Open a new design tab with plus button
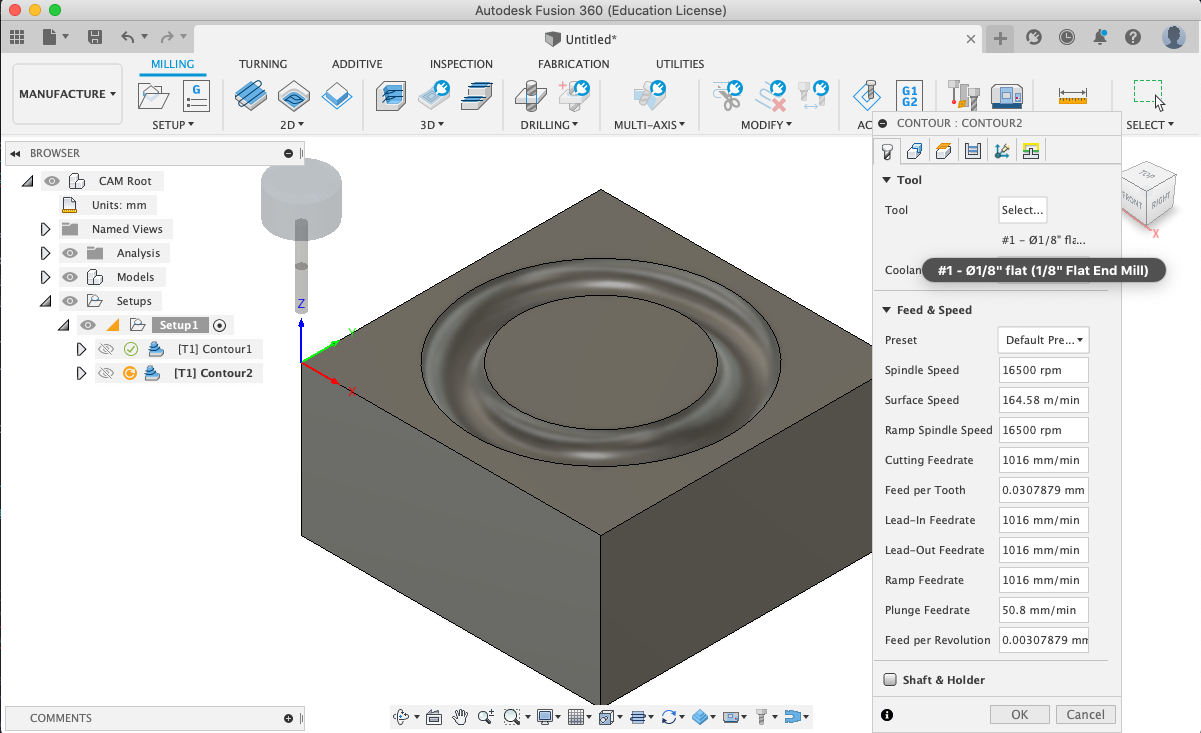Image resolution: width=1201 pixels, height=733 pixels. coord(1001,38)
